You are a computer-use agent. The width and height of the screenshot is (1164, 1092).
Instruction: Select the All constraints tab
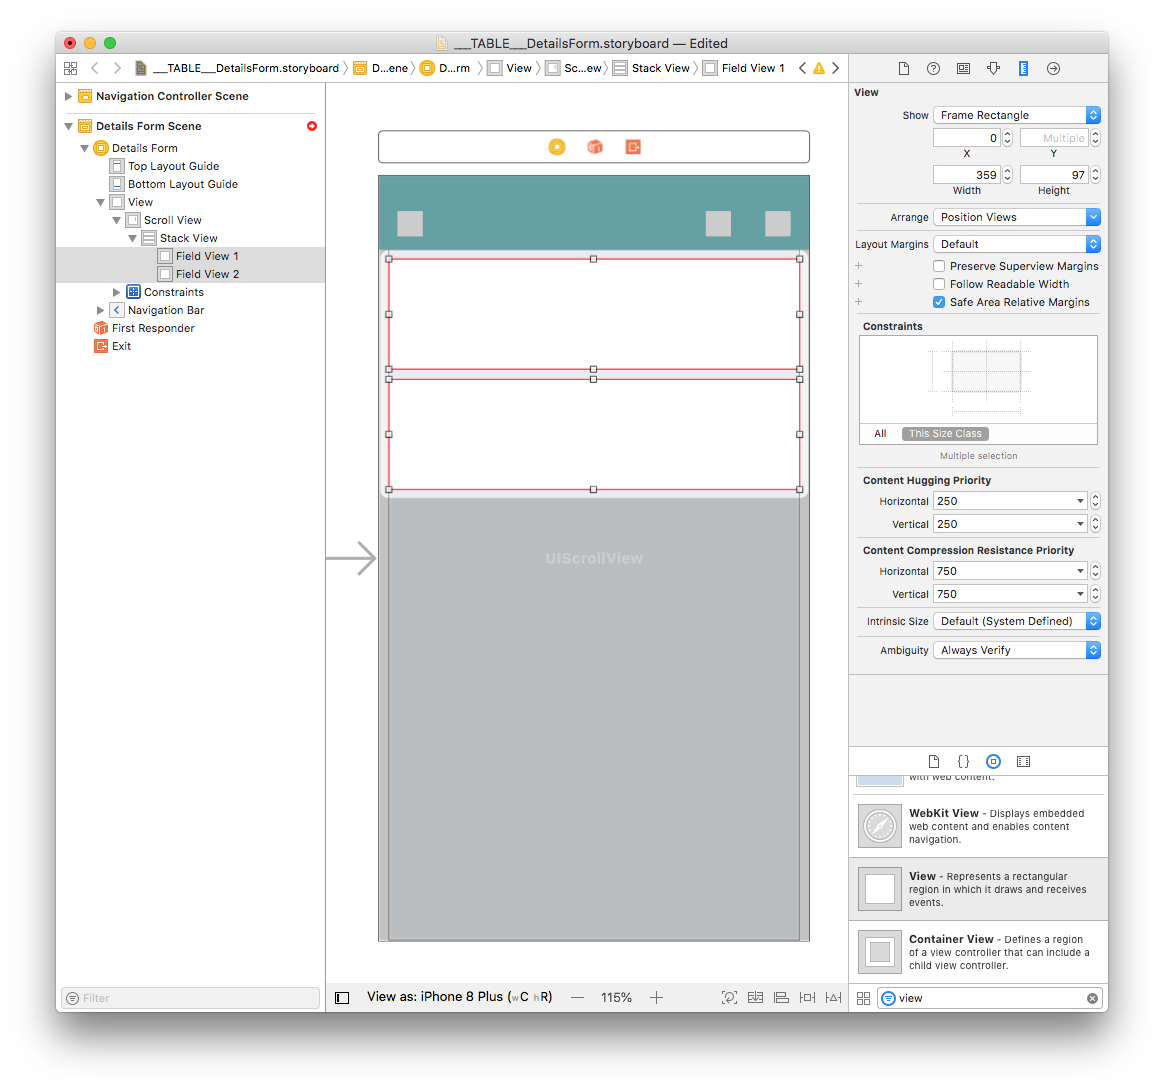(x=880, y=434)
